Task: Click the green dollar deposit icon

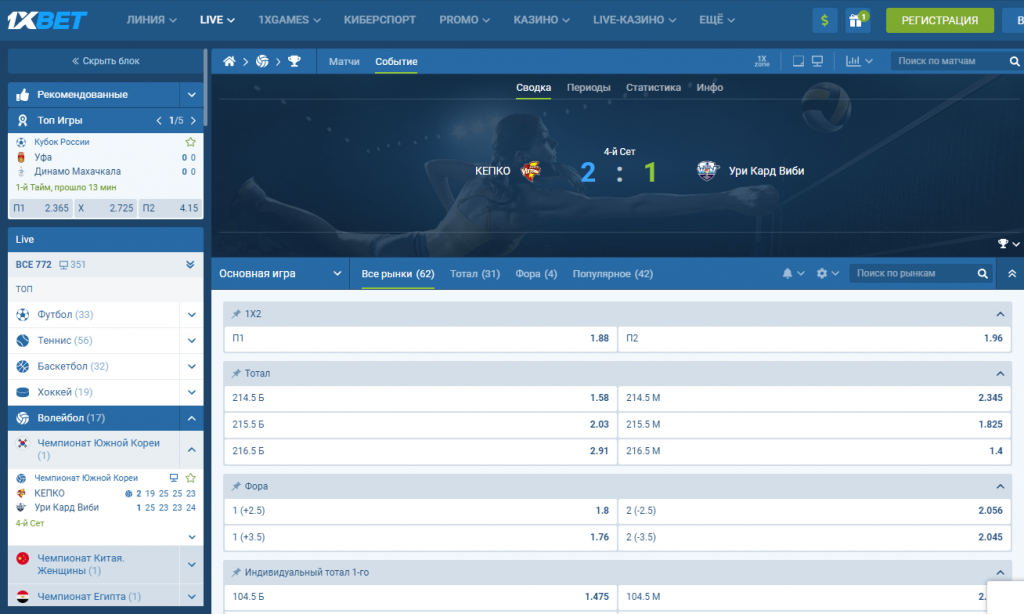Action: (825, 20)
